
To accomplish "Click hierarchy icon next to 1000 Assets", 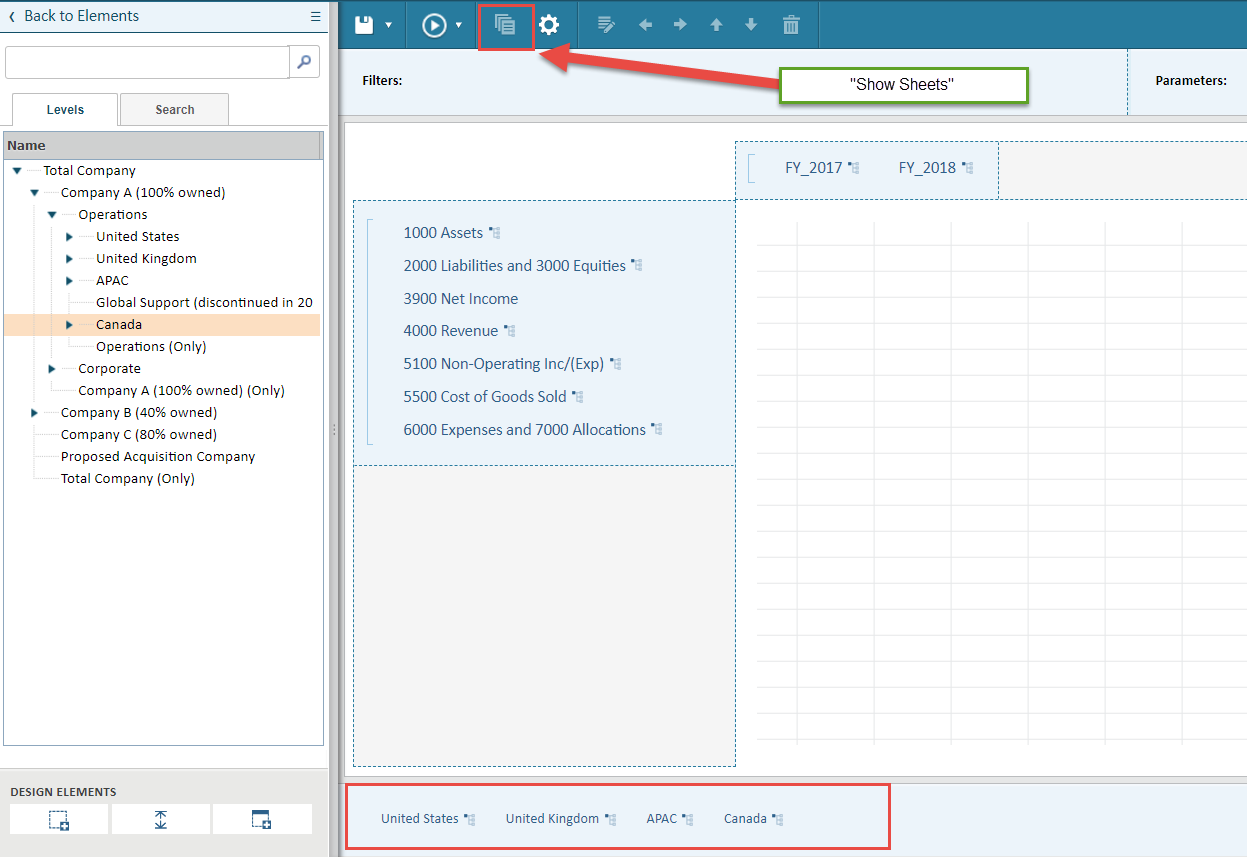I will click(495, 233).
